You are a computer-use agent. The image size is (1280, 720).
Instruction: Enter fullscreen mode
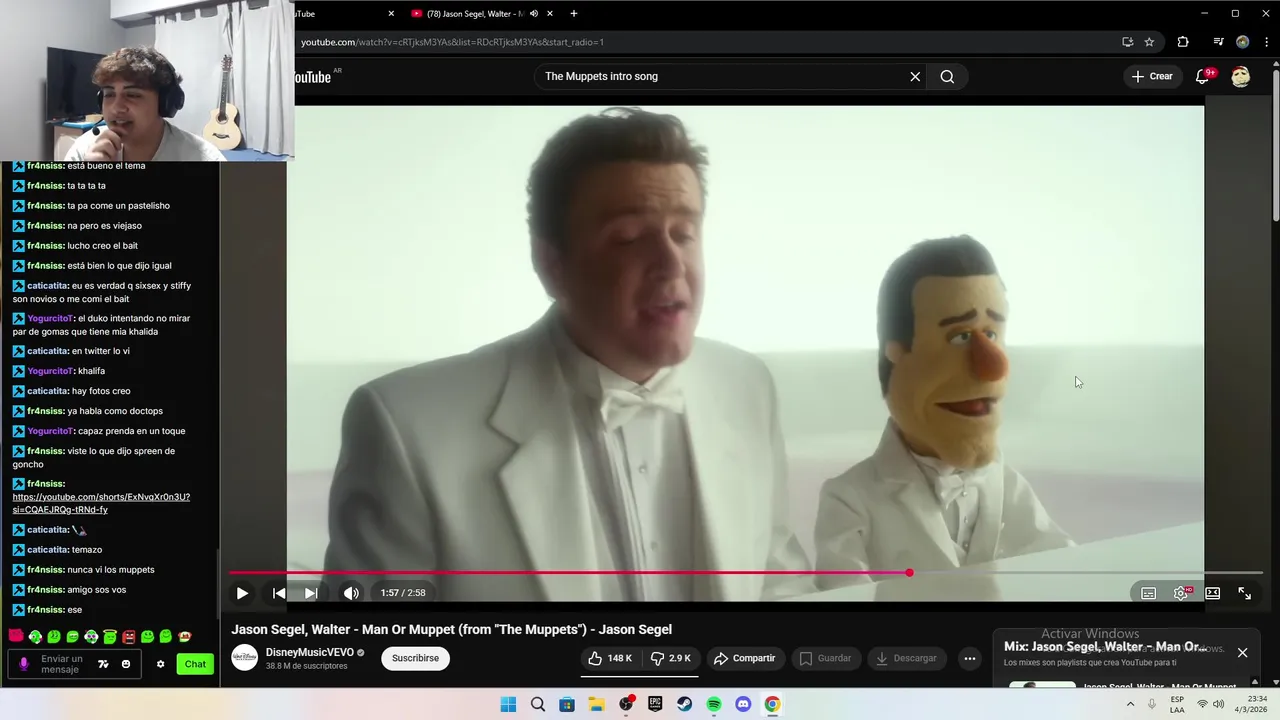pyautogui.click(x=1245, y=593)
